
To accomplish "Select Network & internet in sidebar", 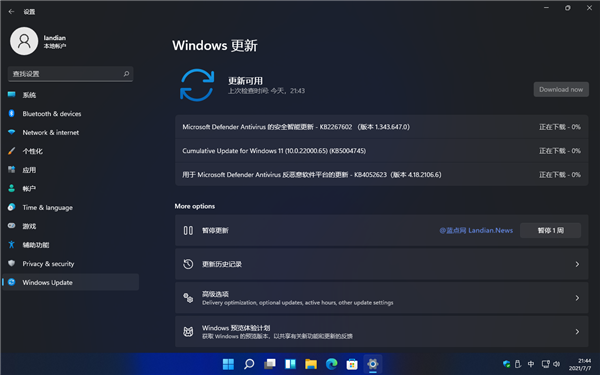I will [70, 132].
